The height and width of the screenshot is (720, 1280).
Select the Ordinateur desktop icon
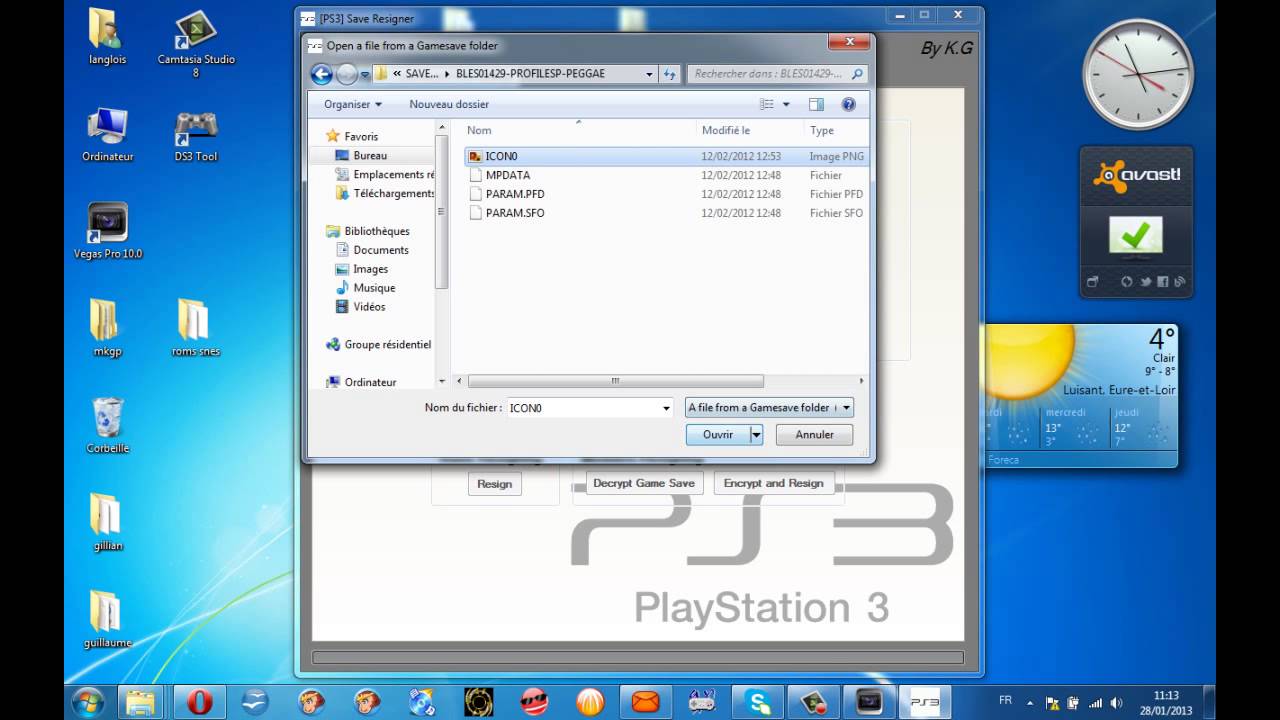tap(108, 135)
